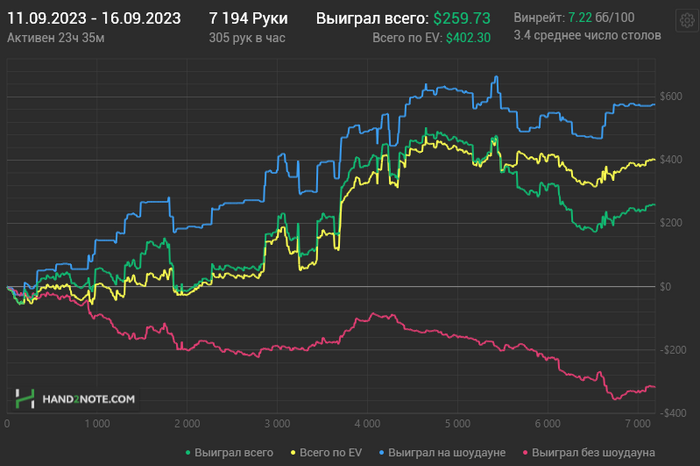Click the blue dot beside 'Выиграл на шоудауне'

click(x=381, y=453)
